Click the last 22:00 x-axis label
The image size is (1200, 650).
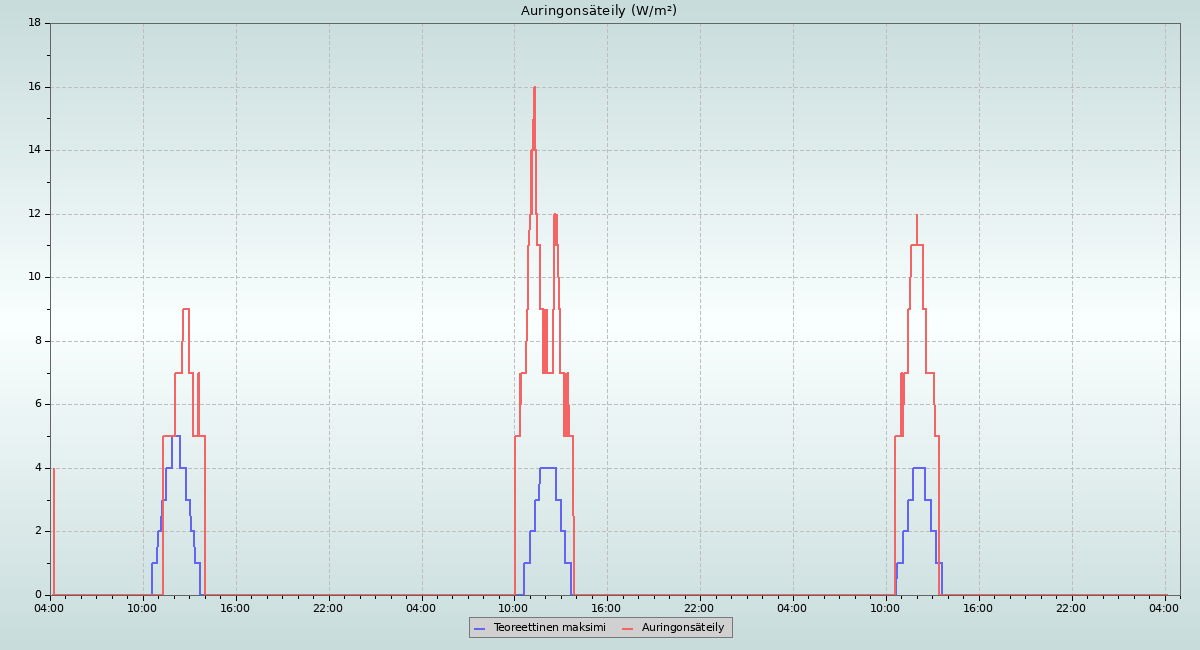tap(1071, 608)
